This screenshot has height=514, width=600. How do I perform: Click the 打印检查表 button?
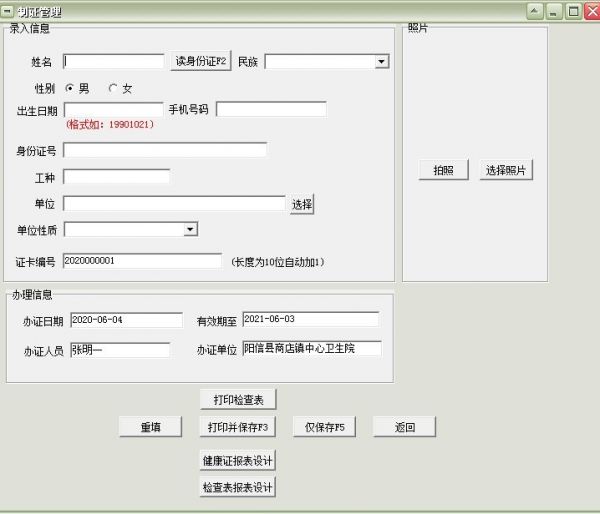238,400
